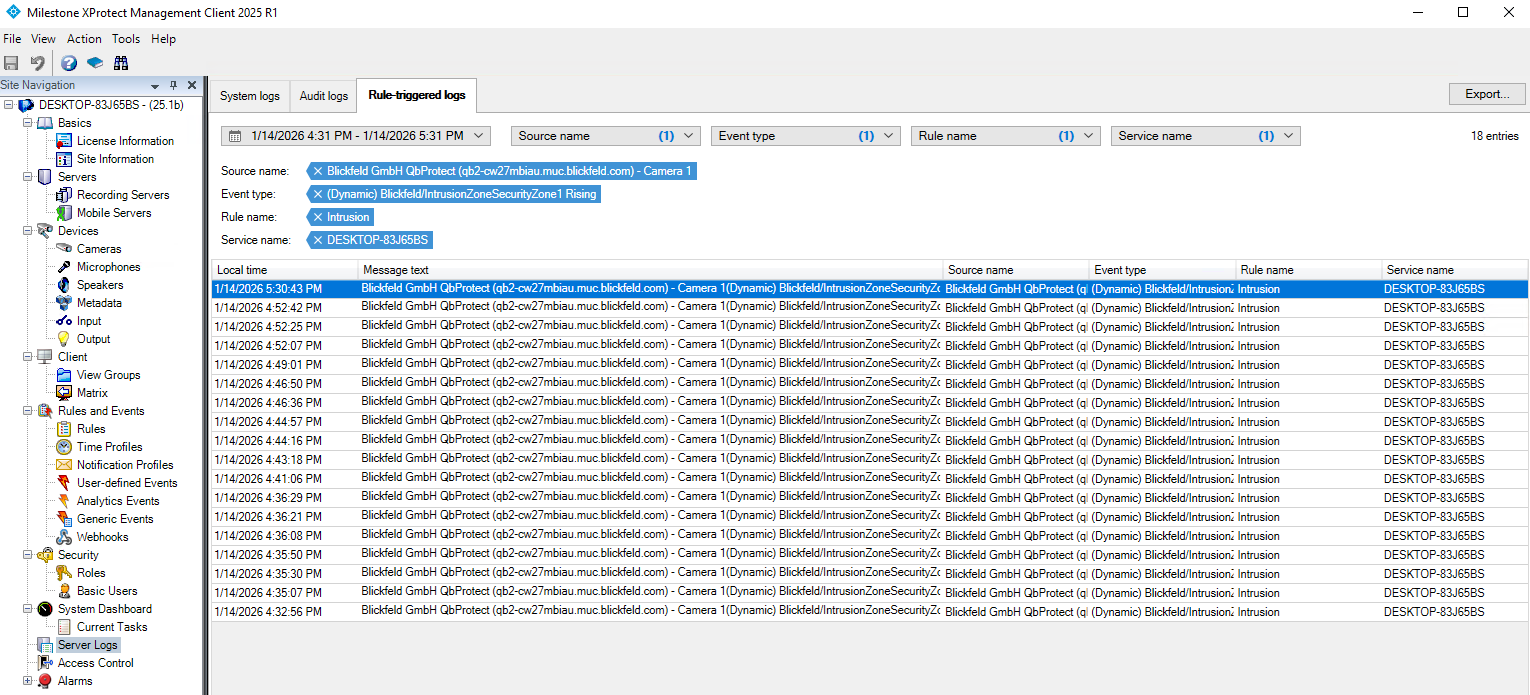Sort by the Local time column header

click(x=284, y=270)
